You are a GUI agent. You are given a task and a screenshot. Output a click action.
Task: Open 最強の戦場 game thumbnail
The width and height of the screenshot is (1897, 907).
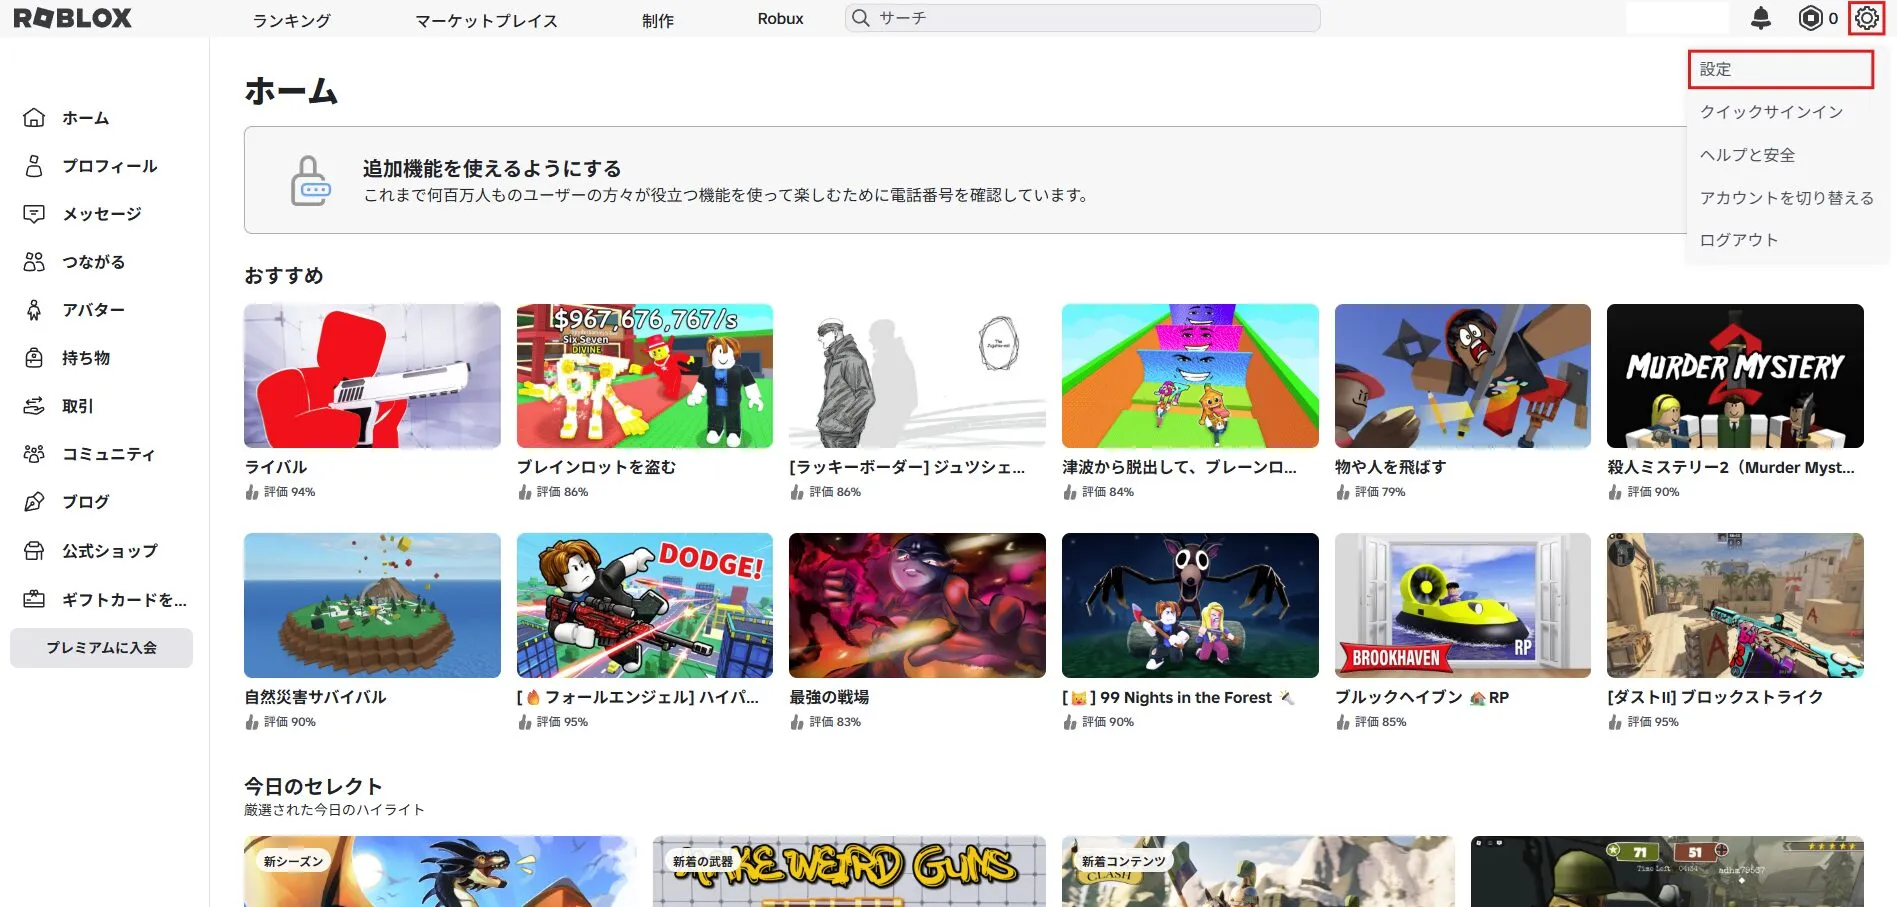(917, 605)
